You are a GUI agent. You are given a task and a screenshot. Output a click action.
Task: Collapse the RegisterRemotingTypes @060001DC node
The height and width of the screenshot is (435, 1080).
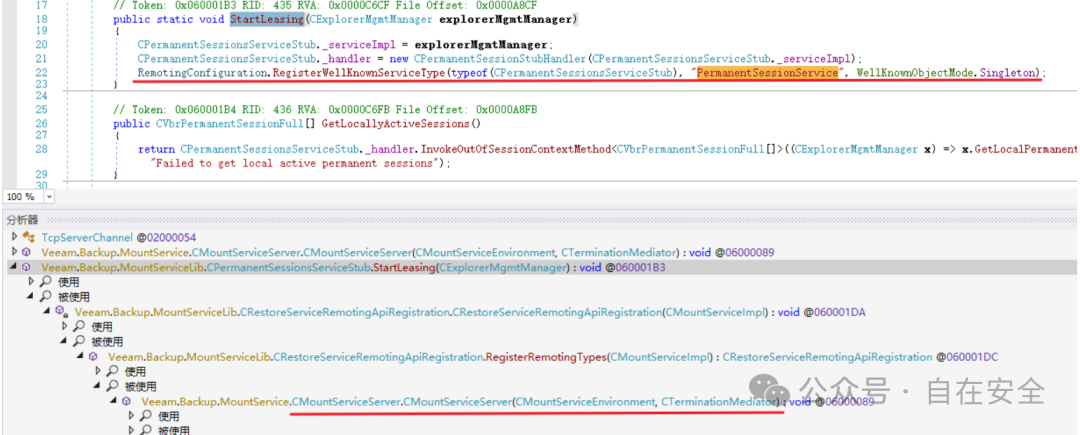(x=79, y=357)
